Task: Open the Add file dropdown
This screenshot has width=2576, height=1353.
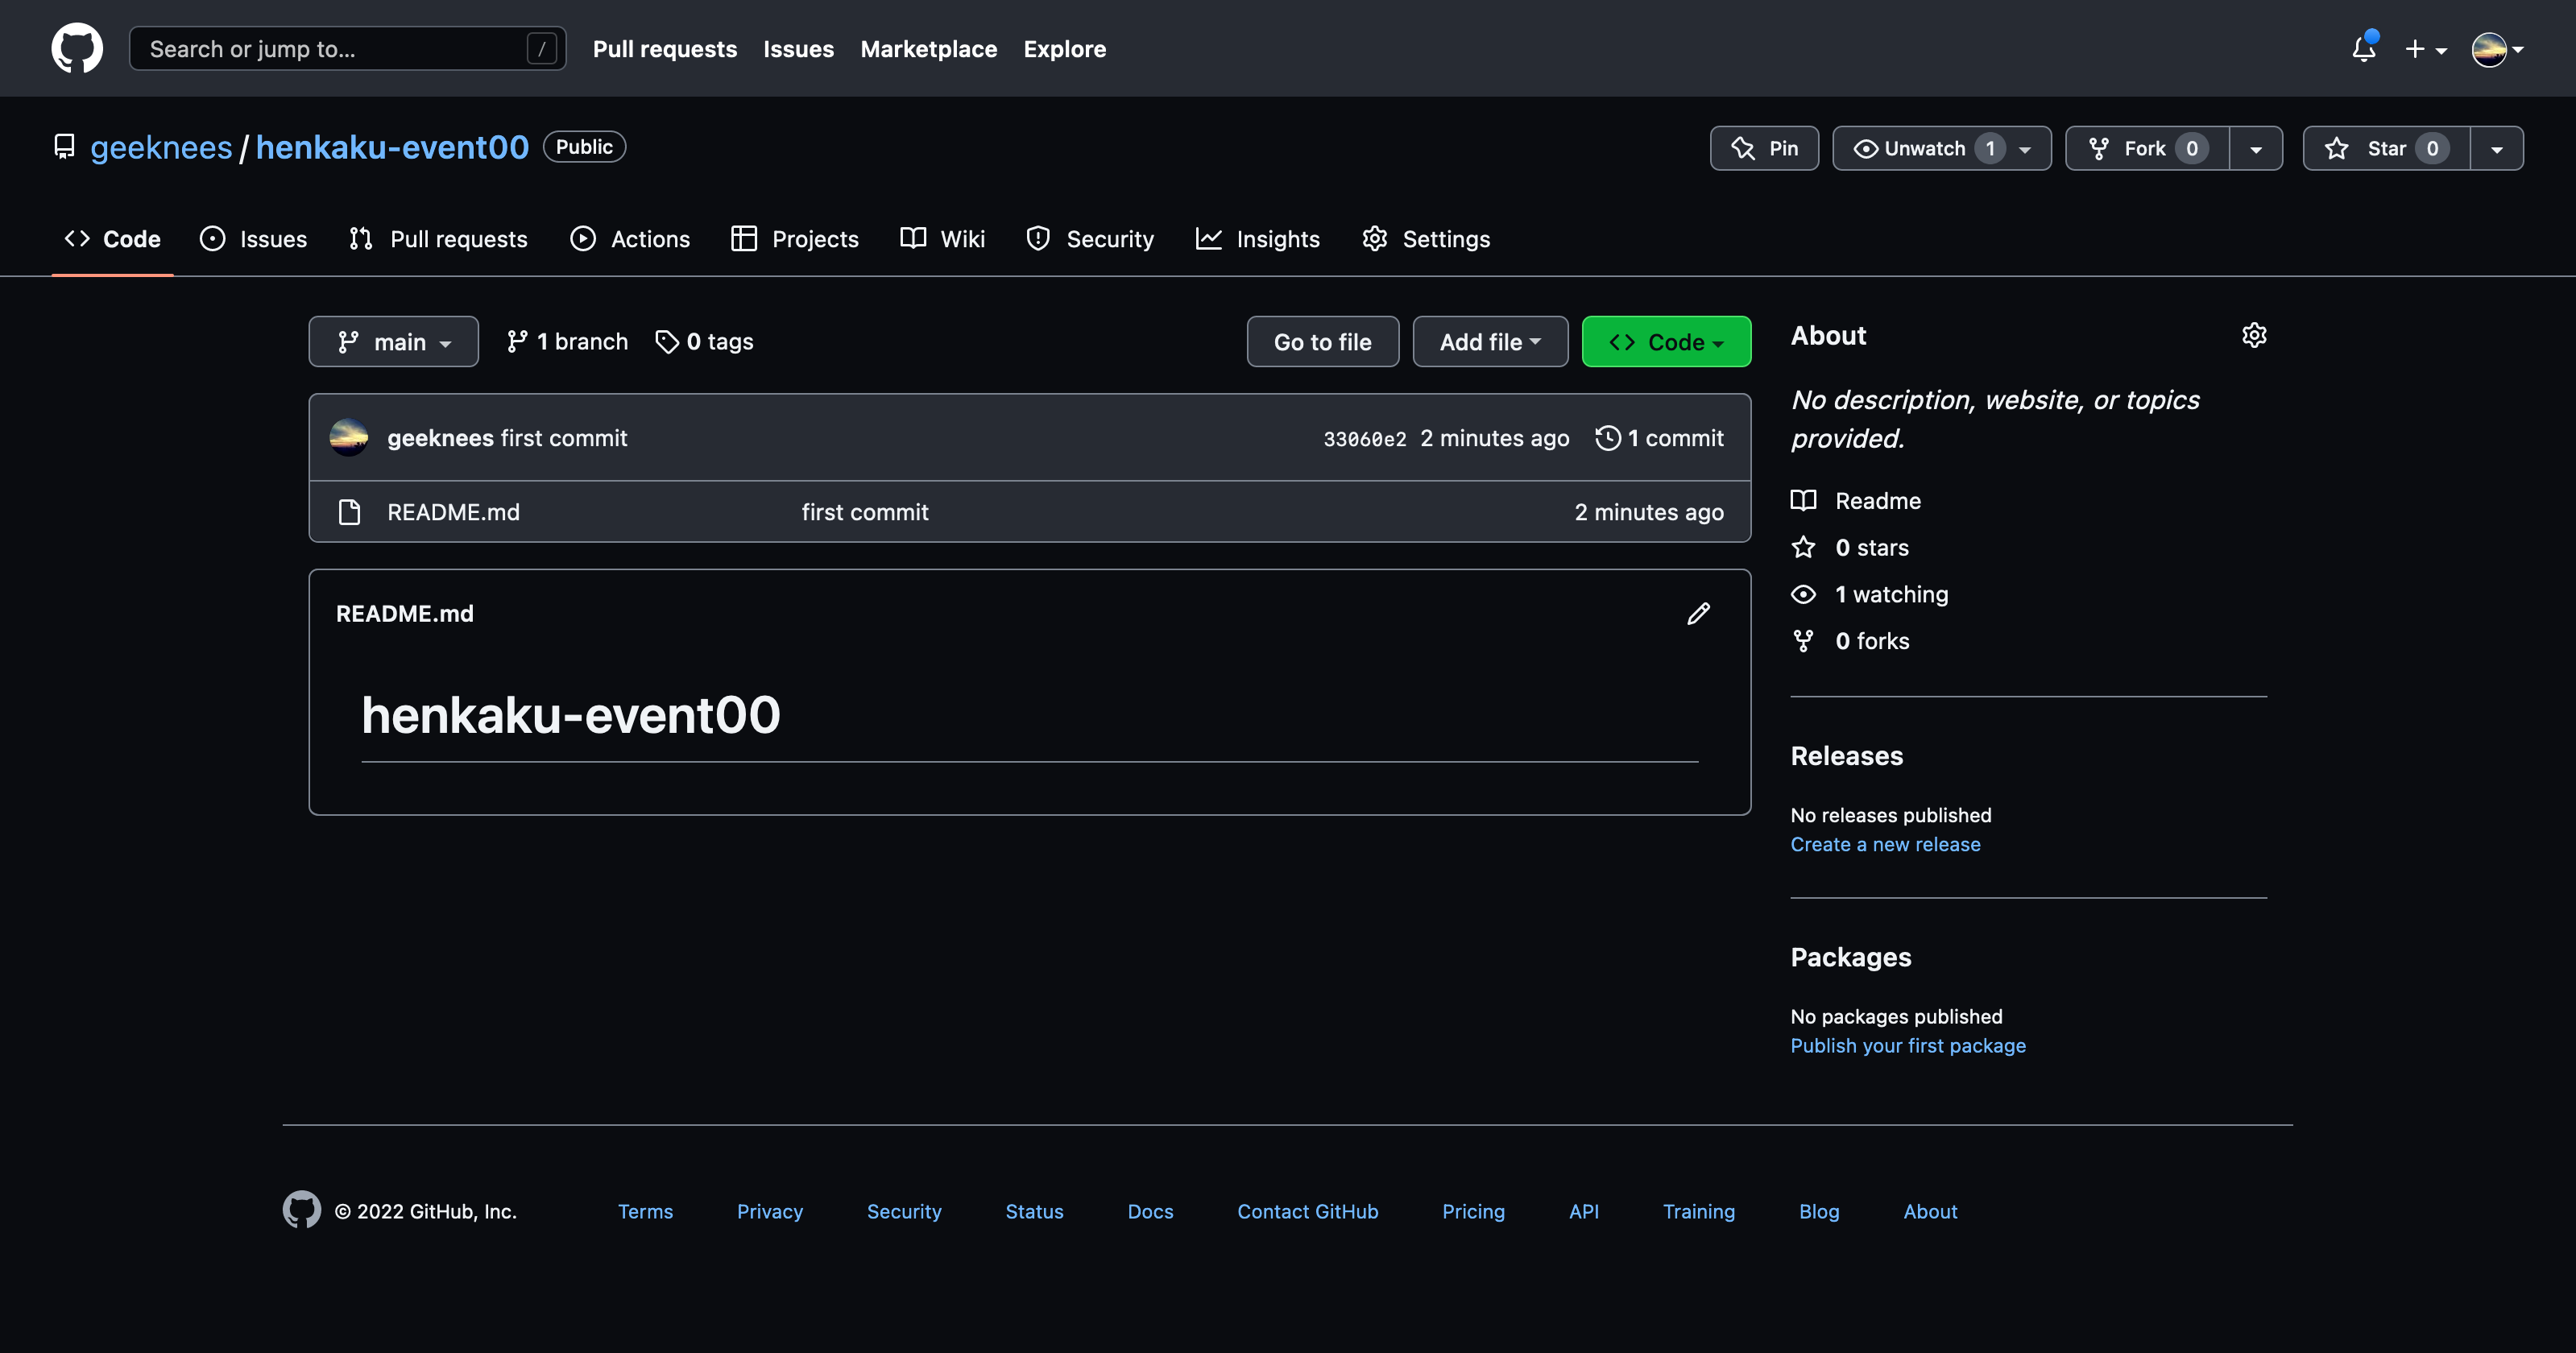Action: tap(1490, 341)
